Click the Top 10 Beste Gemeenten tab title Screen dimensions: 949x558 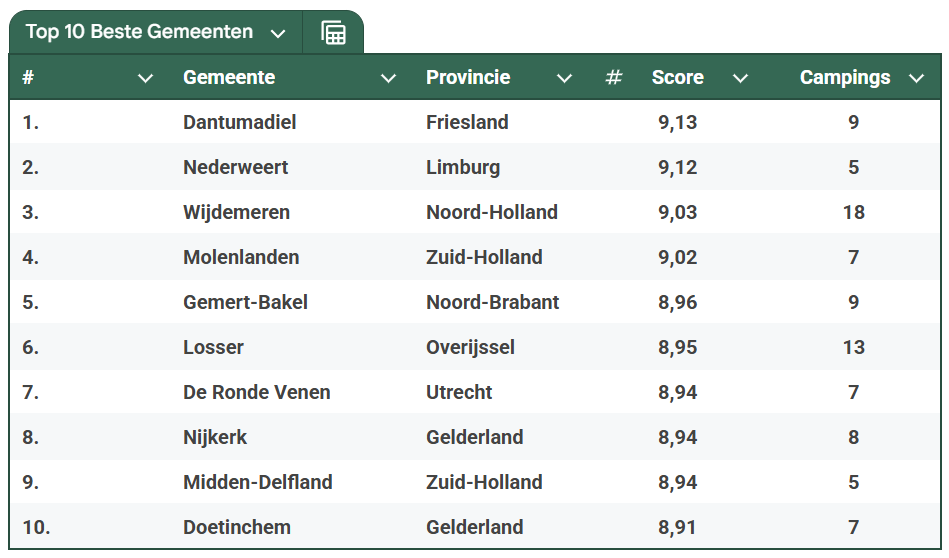pyautogui.click(x=139, y=31)
